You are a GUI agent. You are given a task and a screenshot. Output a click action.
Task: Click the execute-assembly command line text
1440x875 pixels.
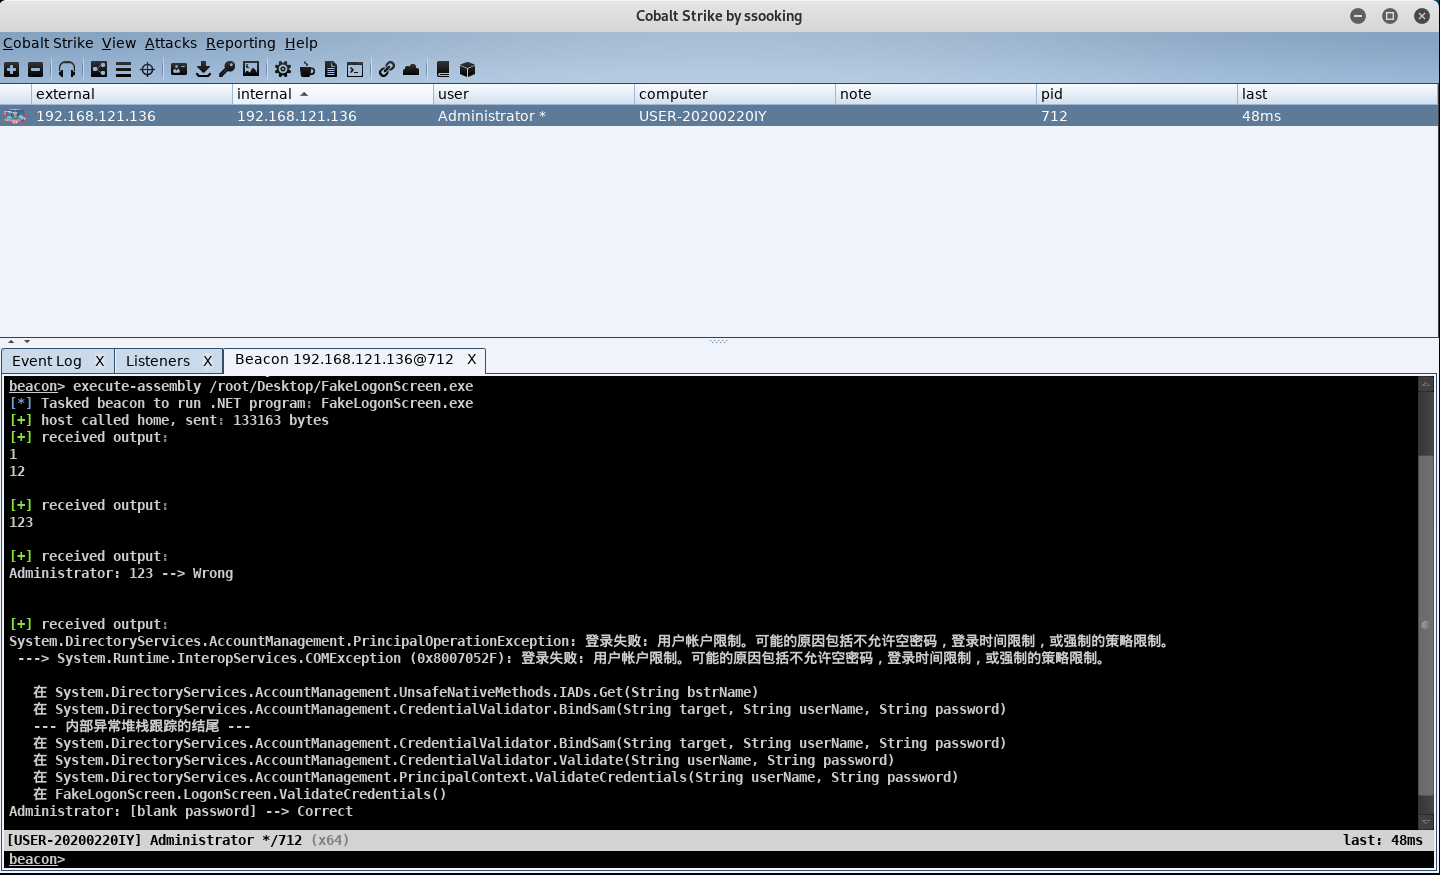point(273,386)
